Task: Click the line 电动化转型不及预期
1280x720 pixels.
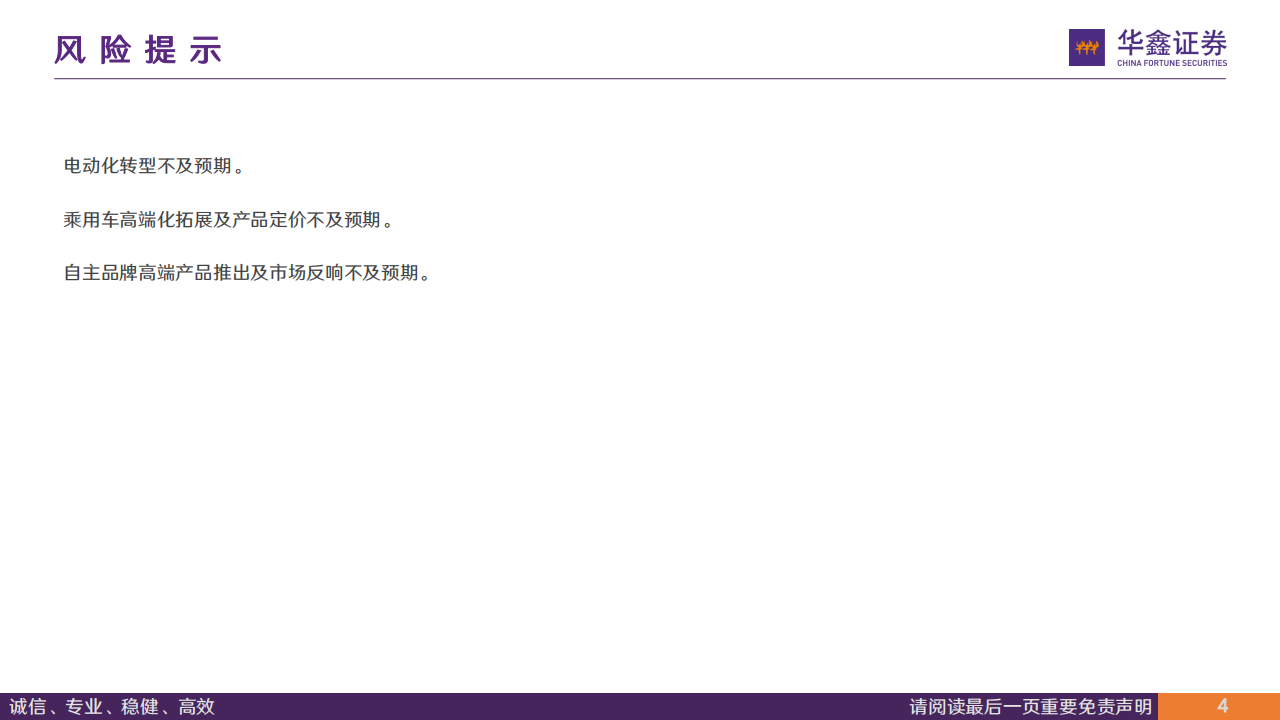Action: click(x=155, y=166)
